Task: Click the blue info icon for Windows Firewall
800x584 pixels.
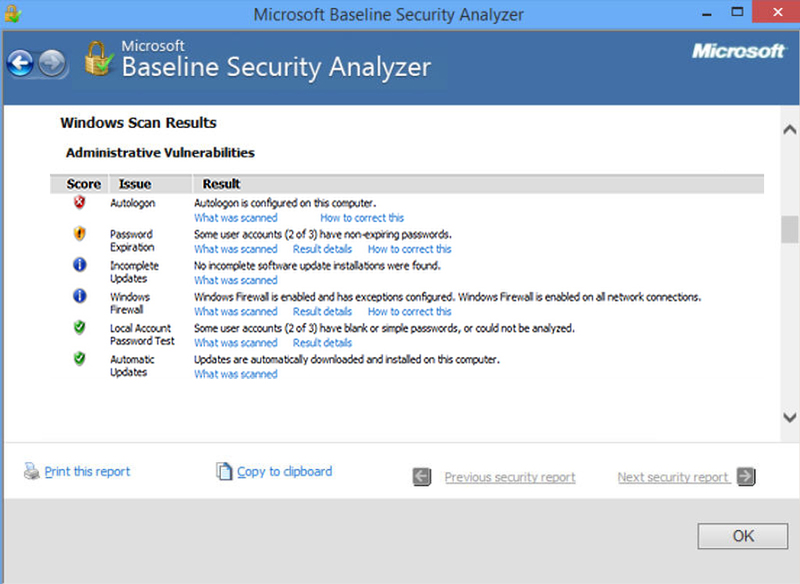Action: point(79,296)
